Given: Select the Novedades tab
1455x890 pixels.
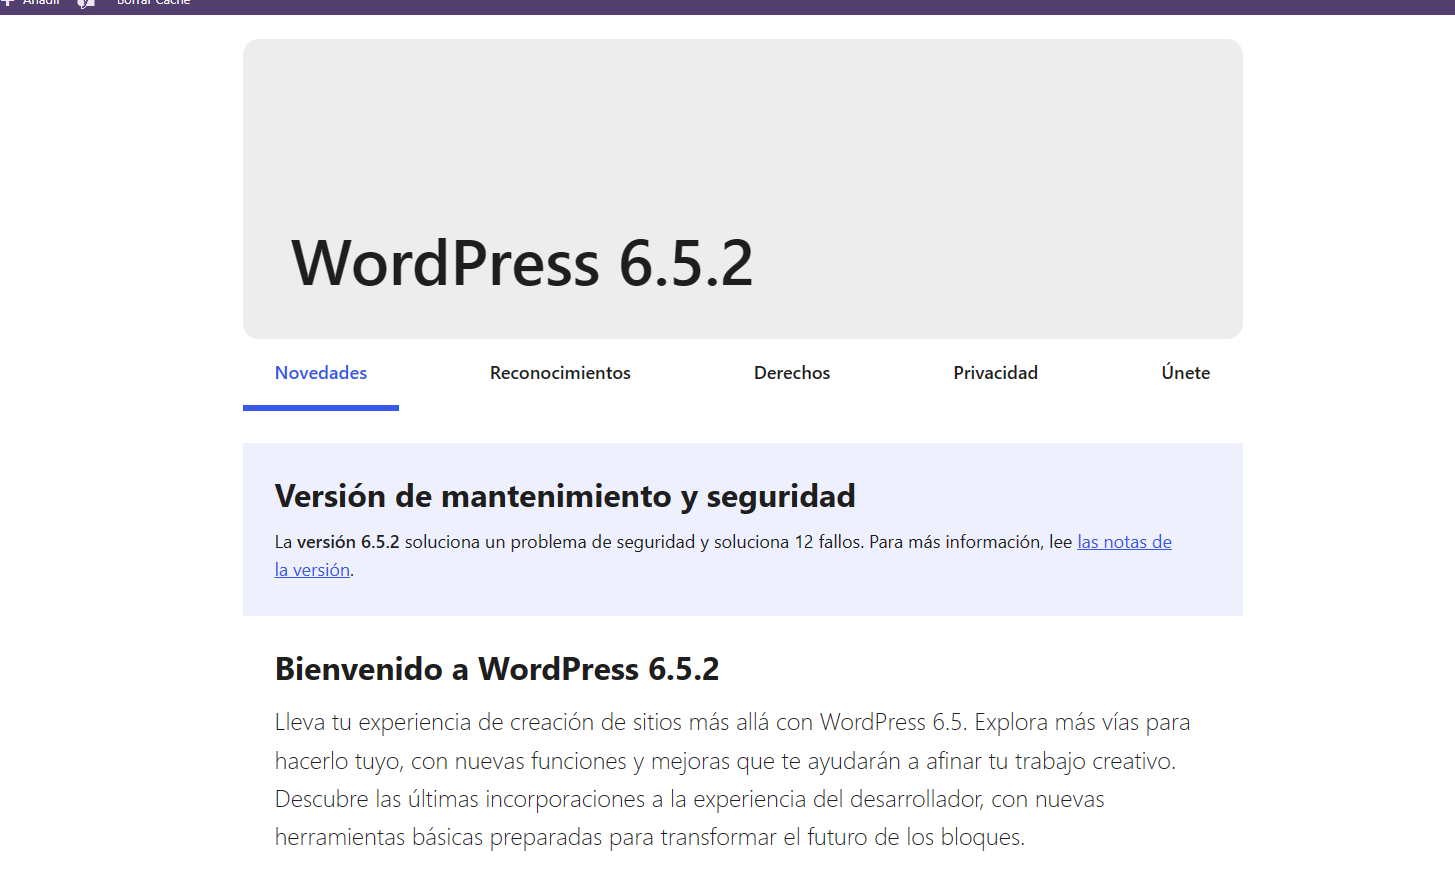Looking at the screenshot, I should coord(321,373).
